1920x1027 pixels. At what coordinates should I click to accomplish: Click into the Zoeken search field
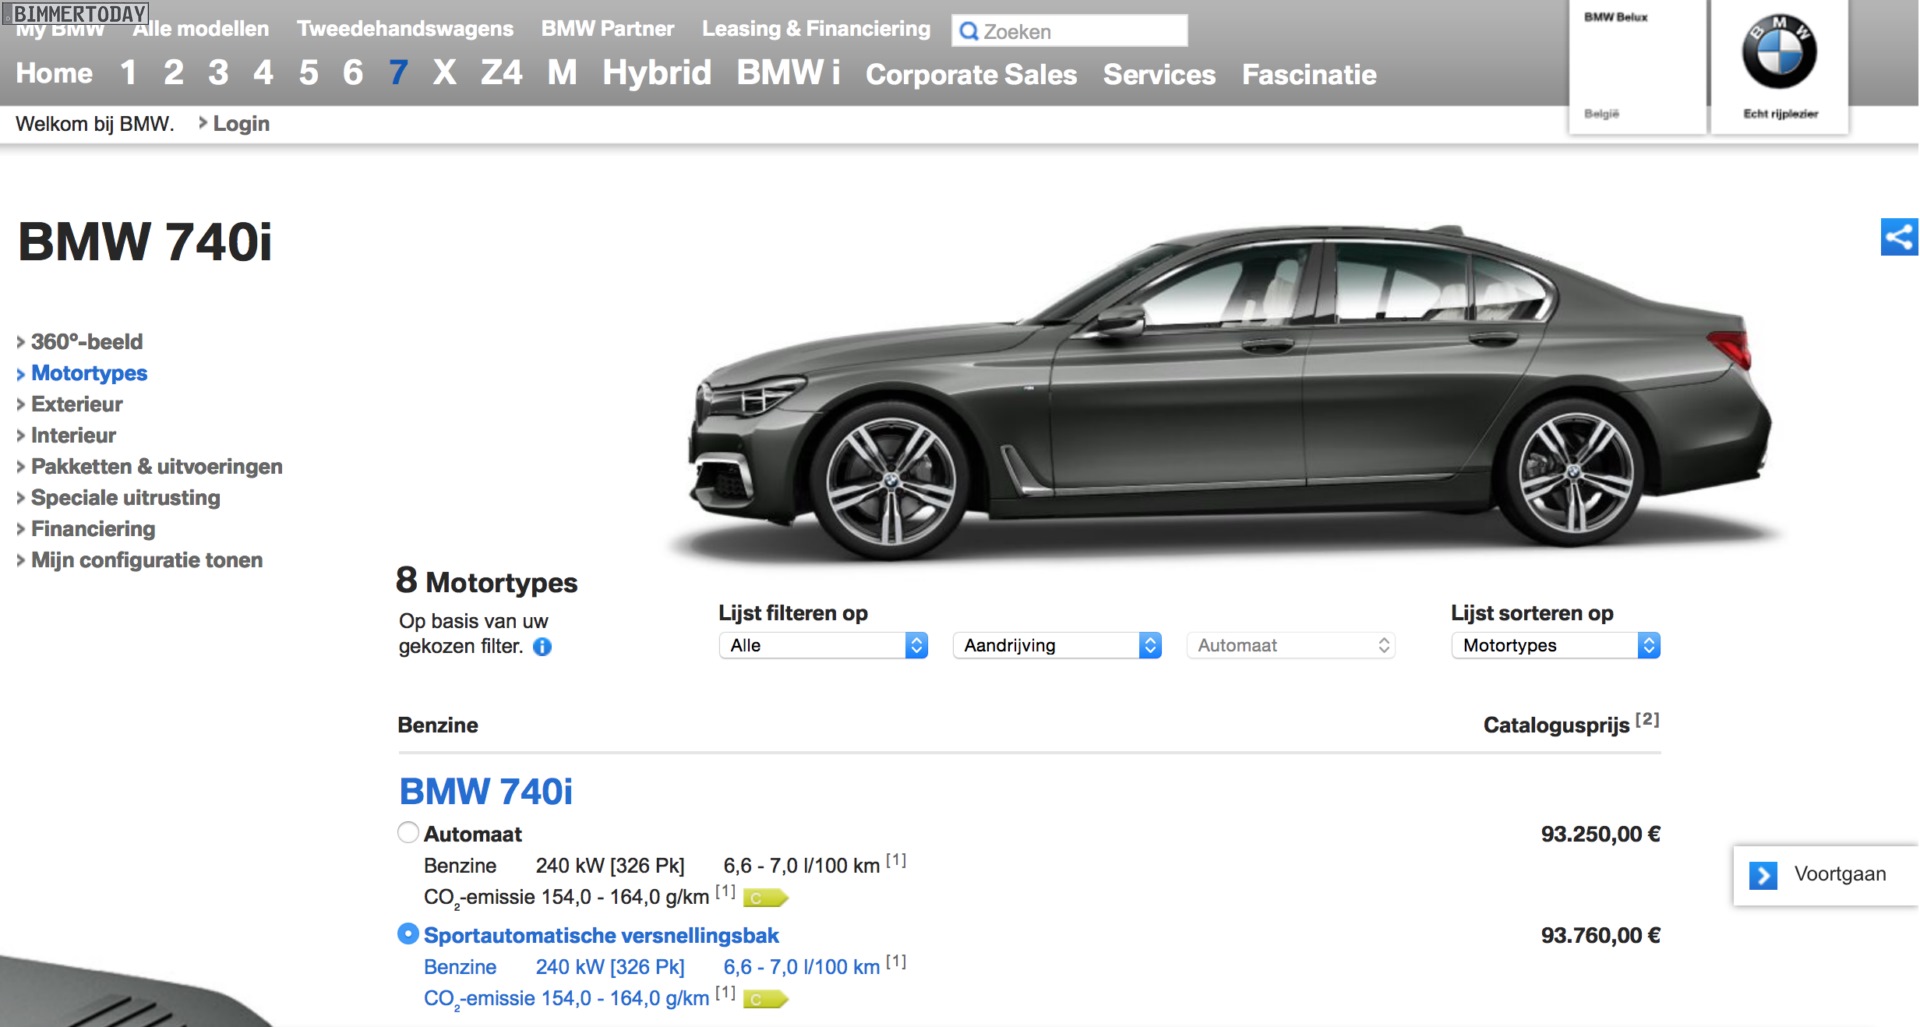(x=1080, y=32)
